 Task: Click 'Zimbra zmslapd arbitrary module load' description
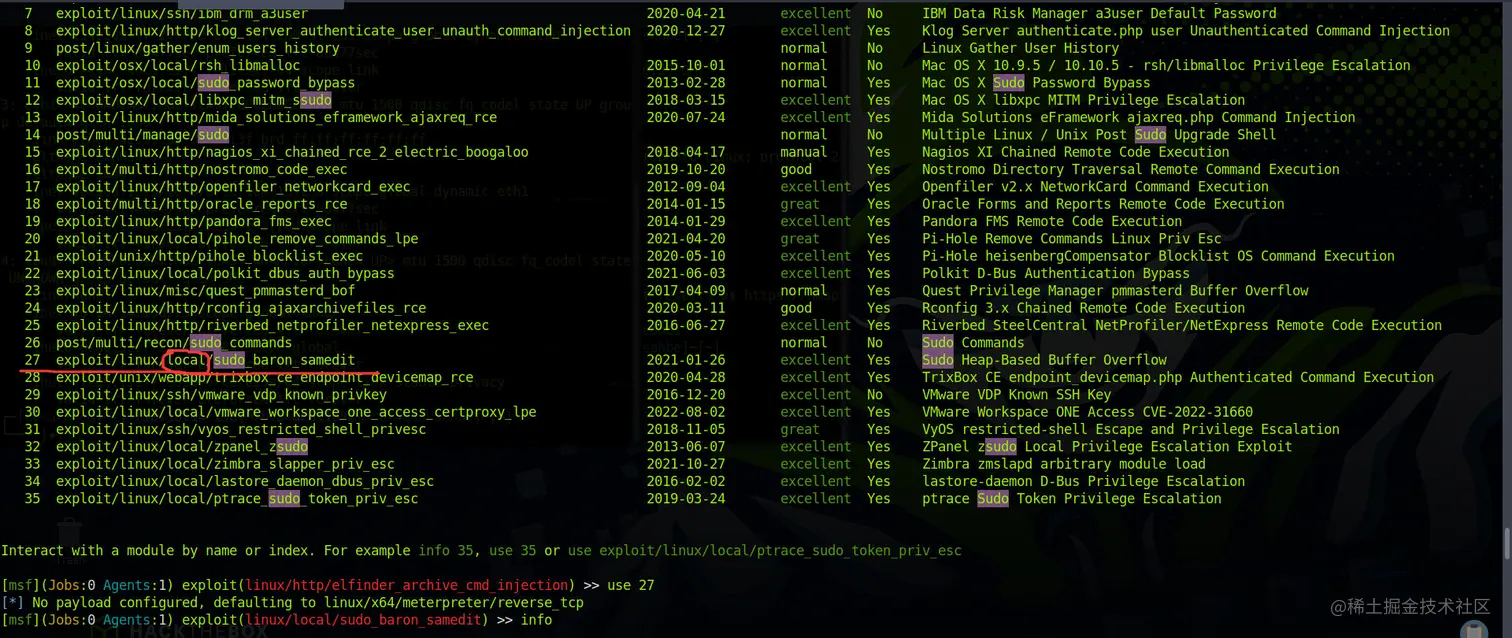coord(1064,464)
